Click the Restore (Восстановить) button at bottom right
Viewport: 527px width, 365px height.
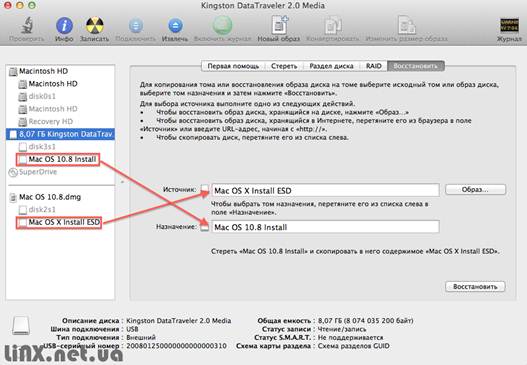pyautogui.click(x=475, y=287)
